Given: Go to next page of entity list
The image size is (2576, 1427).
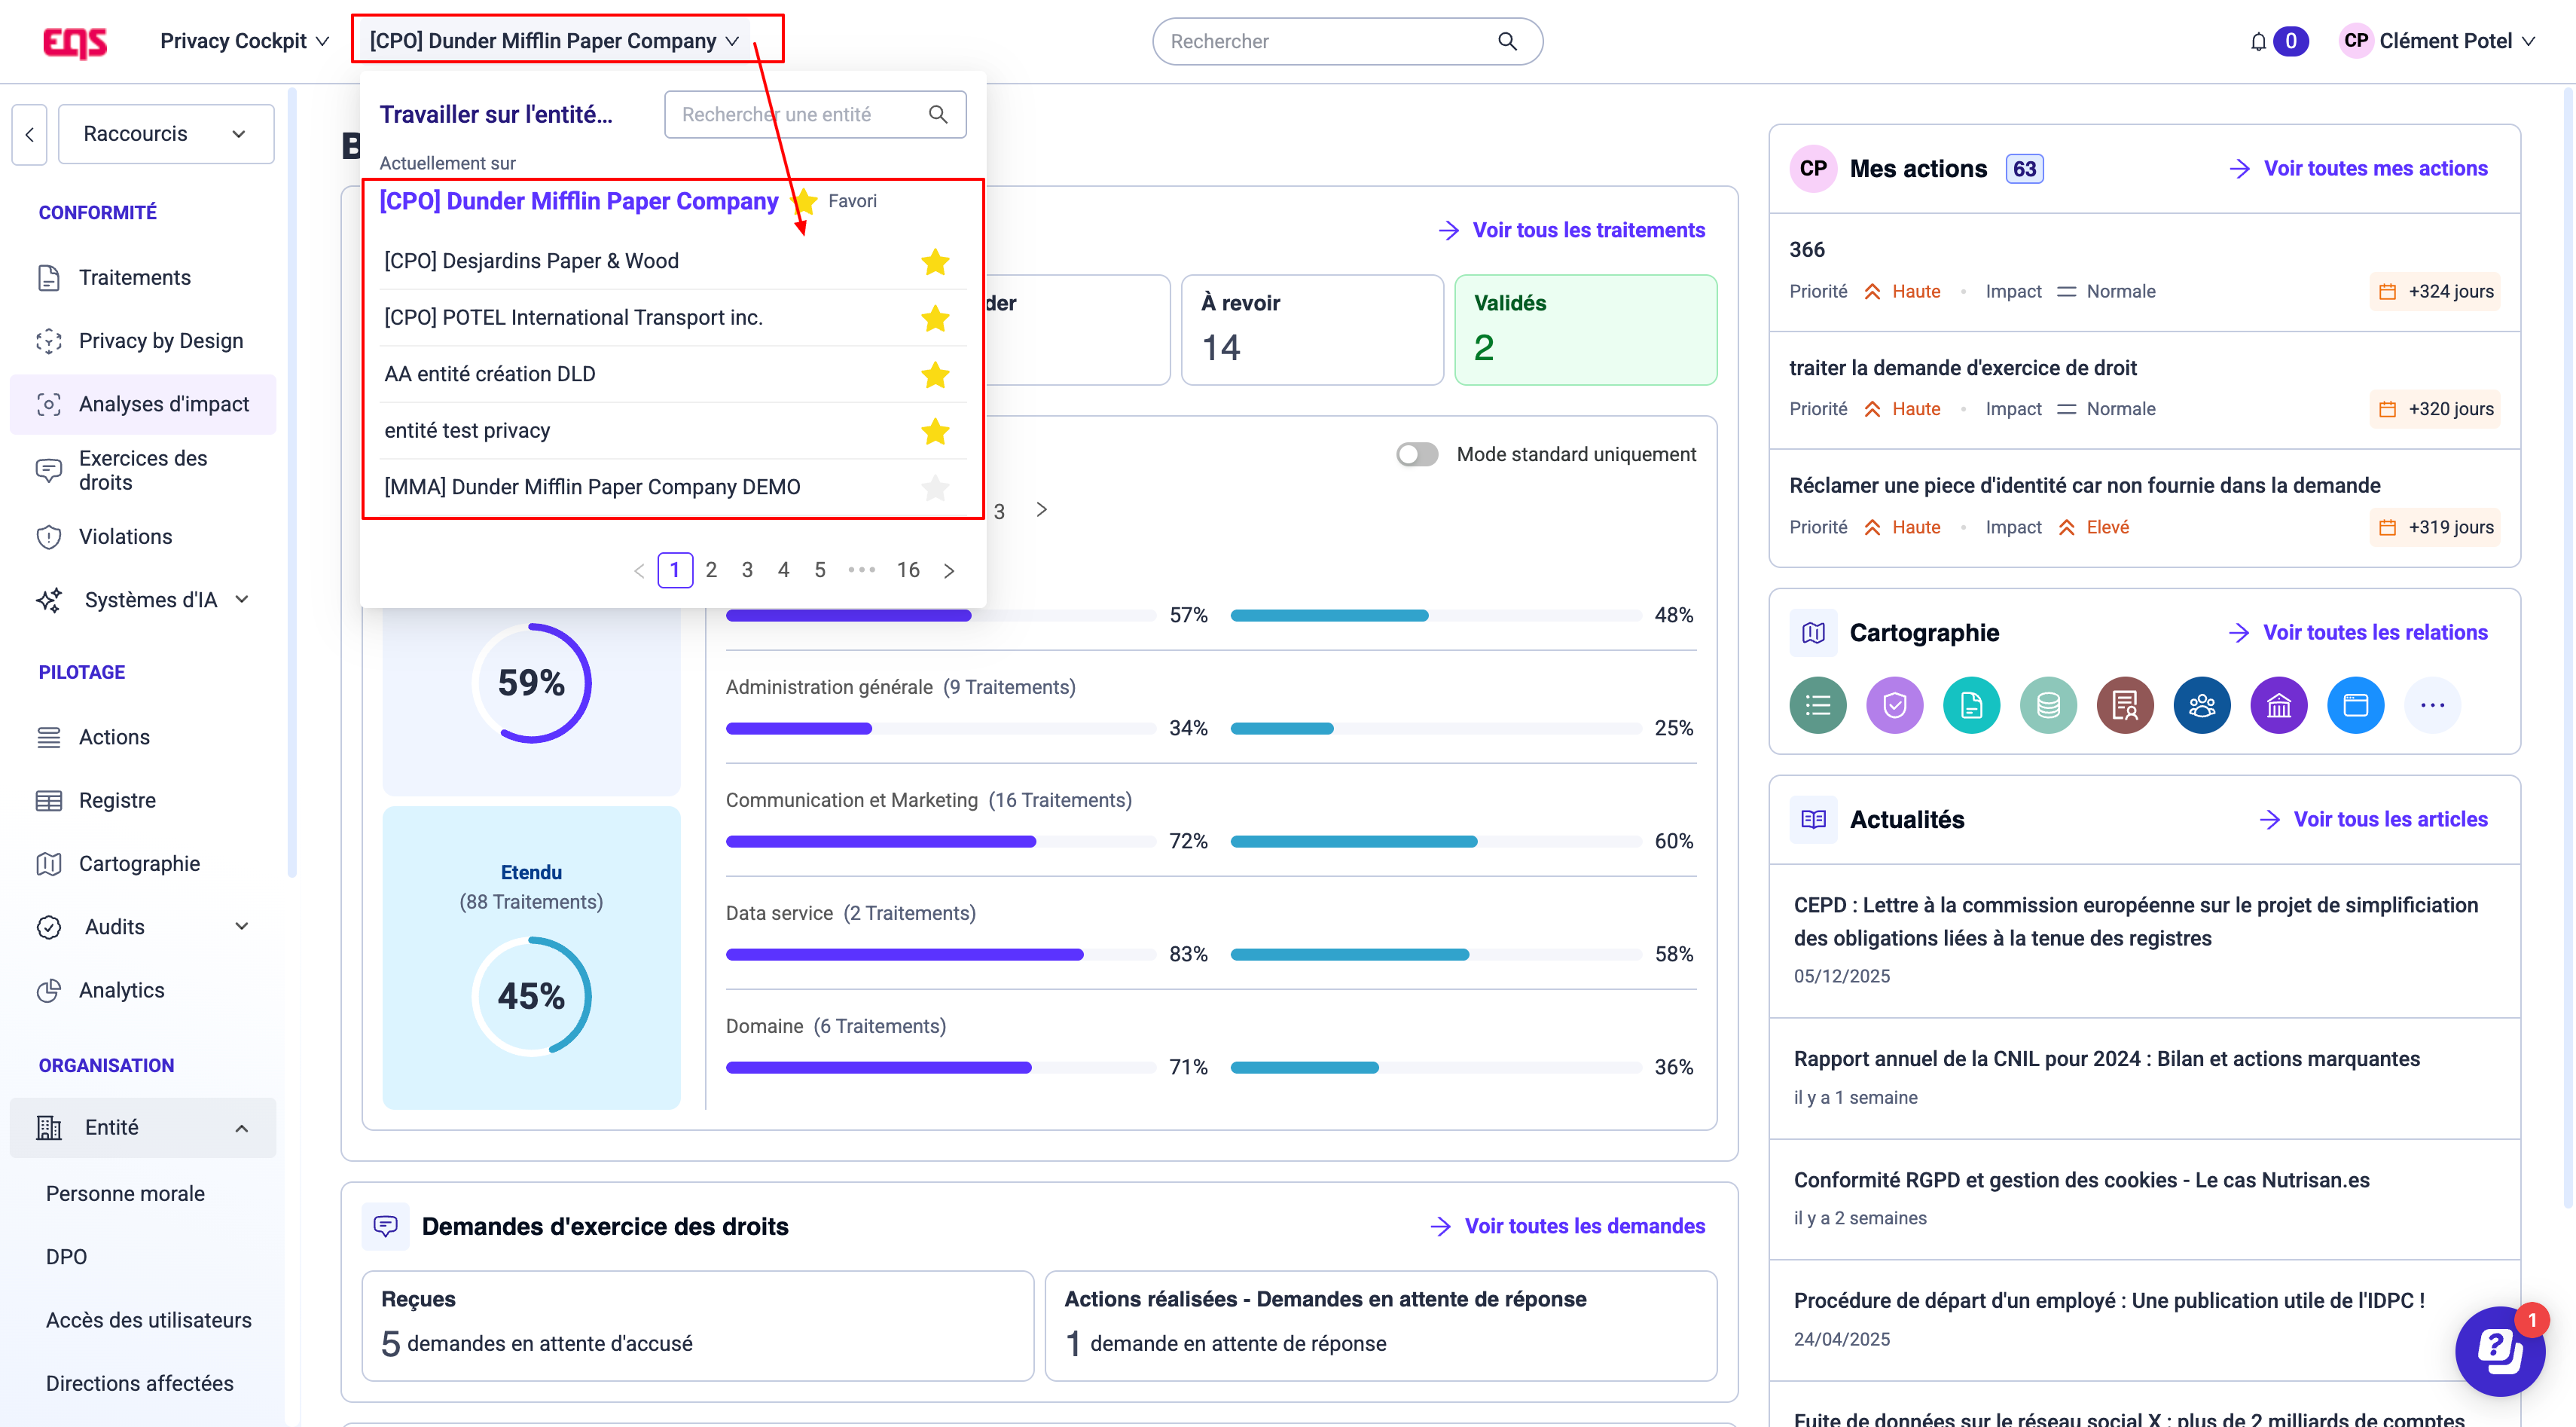Looking at the screenshot, I should point(949,570).
